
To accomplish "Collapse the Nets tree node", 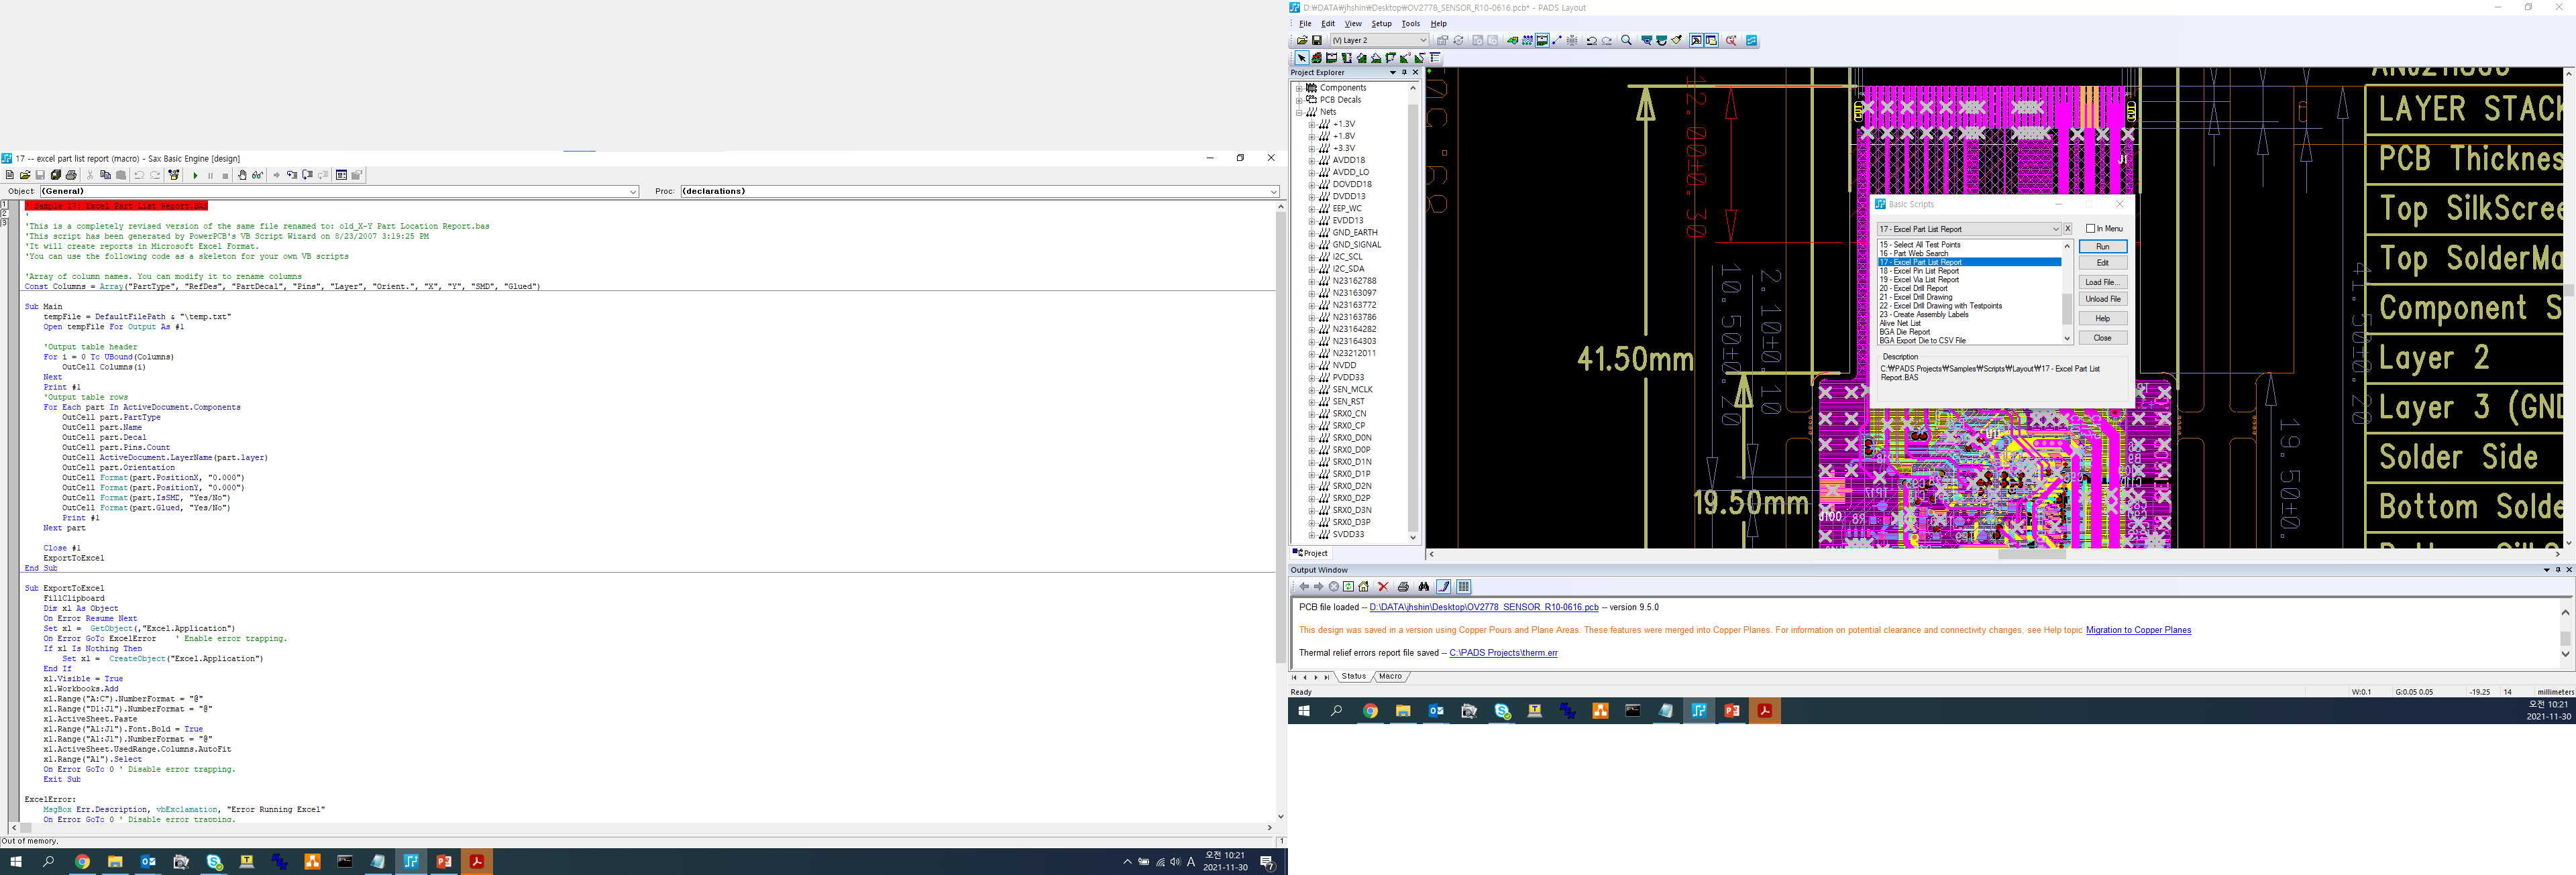I will [1299, 112].
